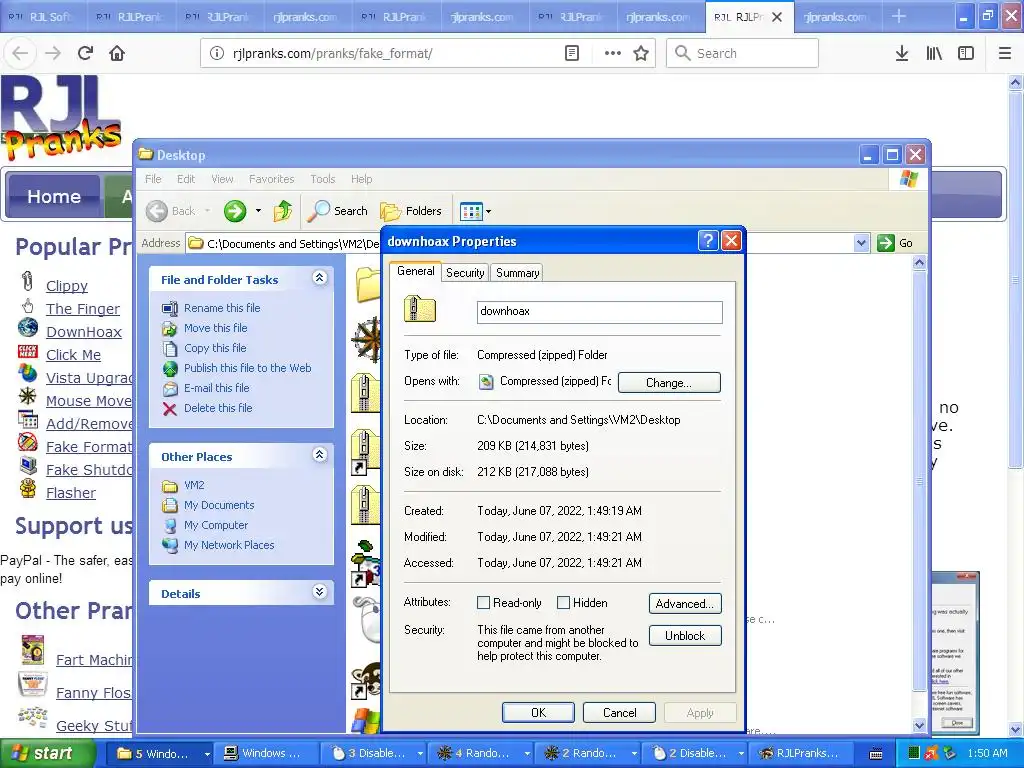
Task: Click the Go button in Explorer address bar
Action: click(896, 243)
